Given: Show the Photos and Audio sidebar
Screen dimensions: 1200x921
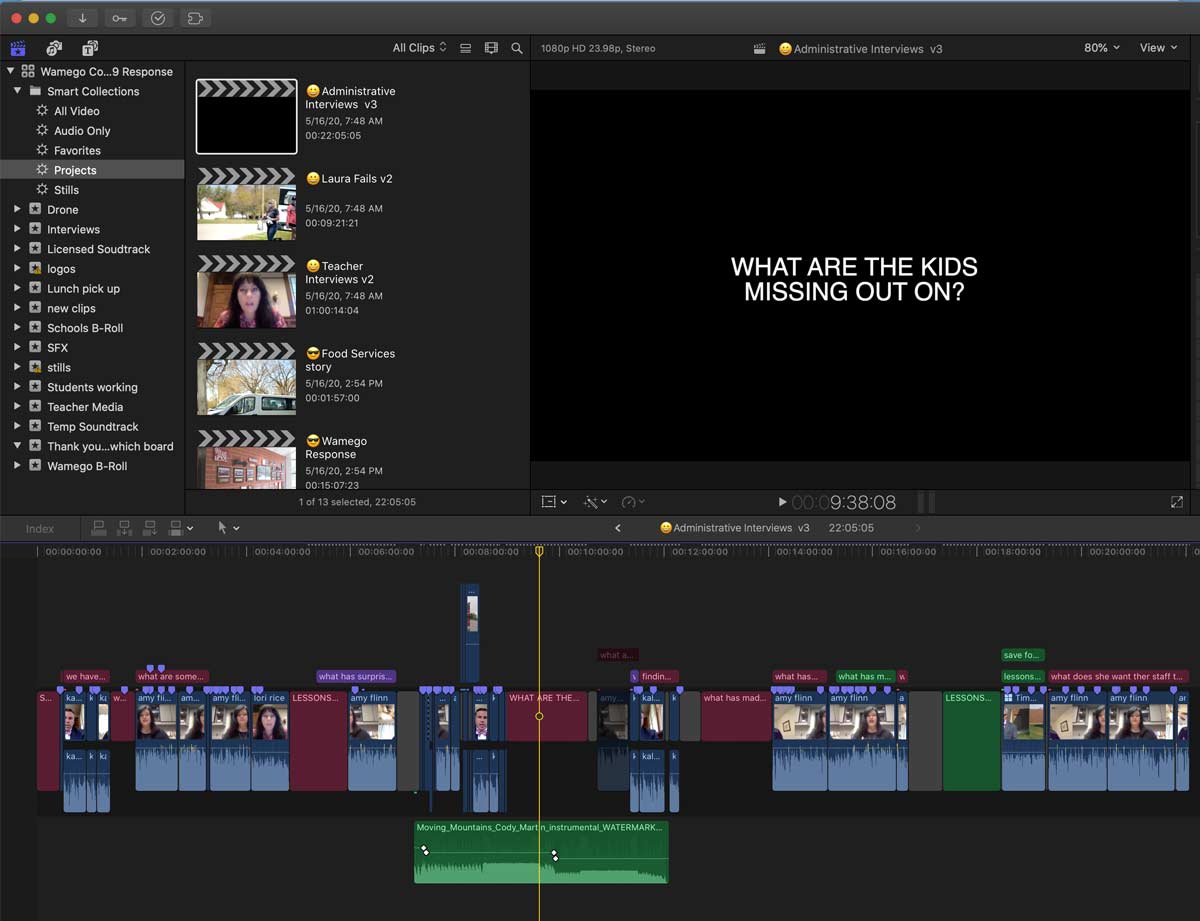Looking at the screenshot, I should [x=54, y=48].
